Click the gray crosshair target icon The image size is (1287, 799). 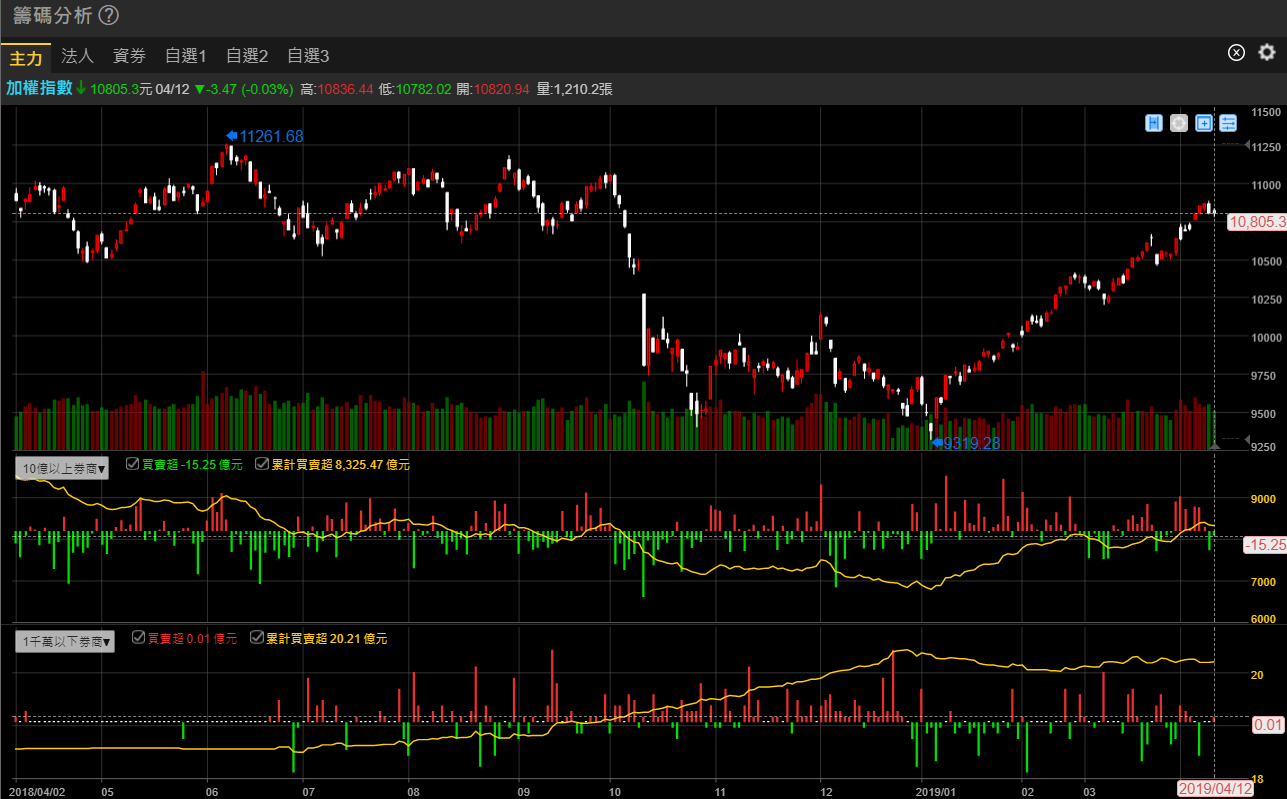click(1179, 123)
